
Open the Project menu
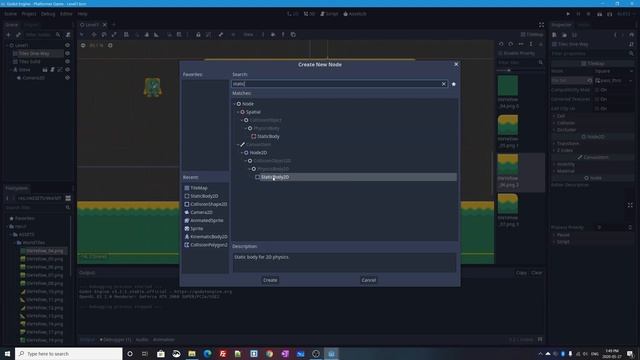(x=29, y=14)
